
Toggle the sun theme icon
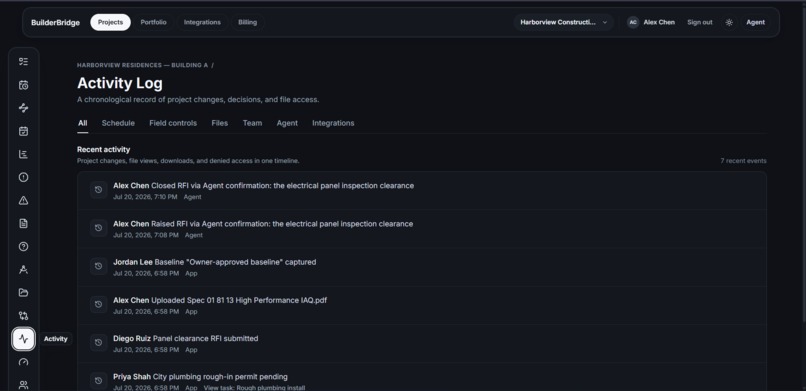pyautogui.click(x=729, y=22)
